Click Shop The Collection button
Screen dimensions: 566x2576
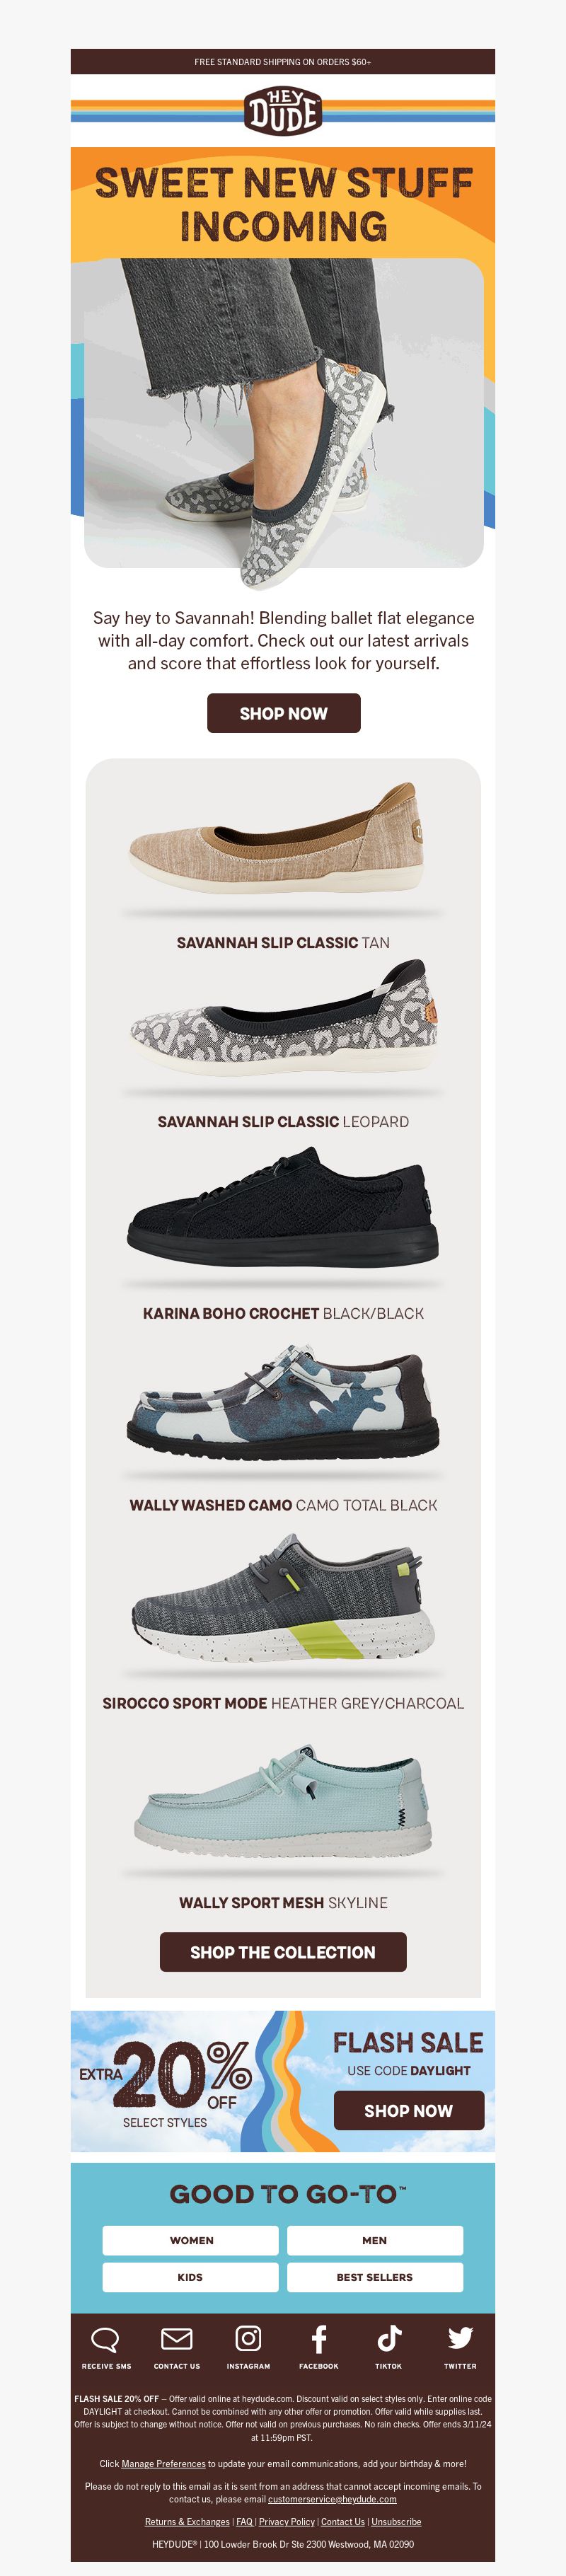pyautogui.click(x=283, y=1952)
